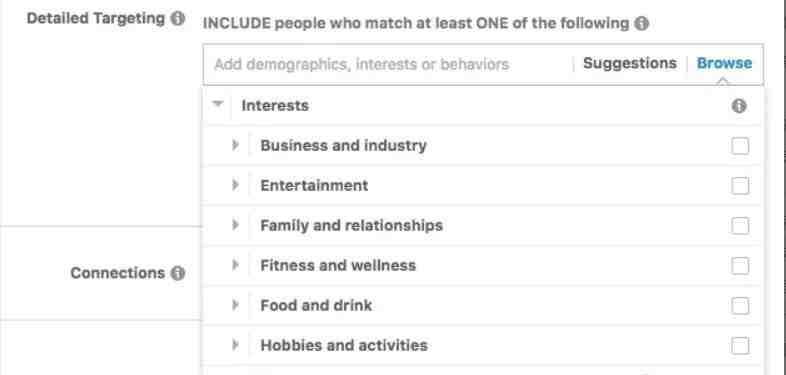Click the Interests row info icon
This screenshot has height=375, width=786.
click(739, 106)
